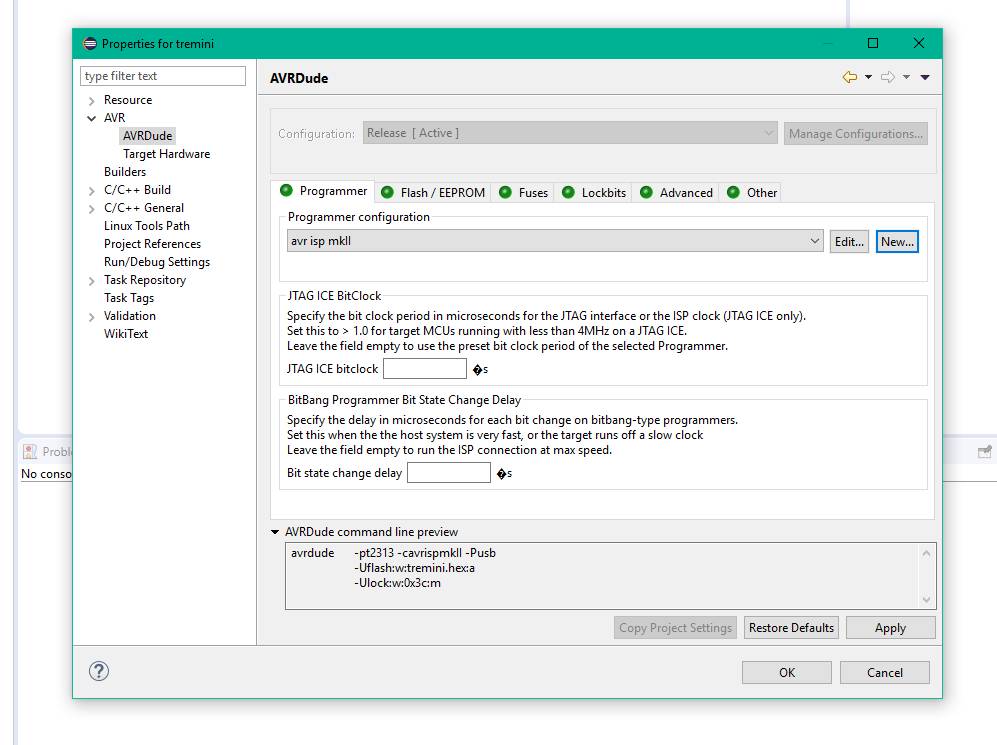Screen dimensions: 997x745
Task: Expand the Task Repository node
Action: tap(92, 280)
